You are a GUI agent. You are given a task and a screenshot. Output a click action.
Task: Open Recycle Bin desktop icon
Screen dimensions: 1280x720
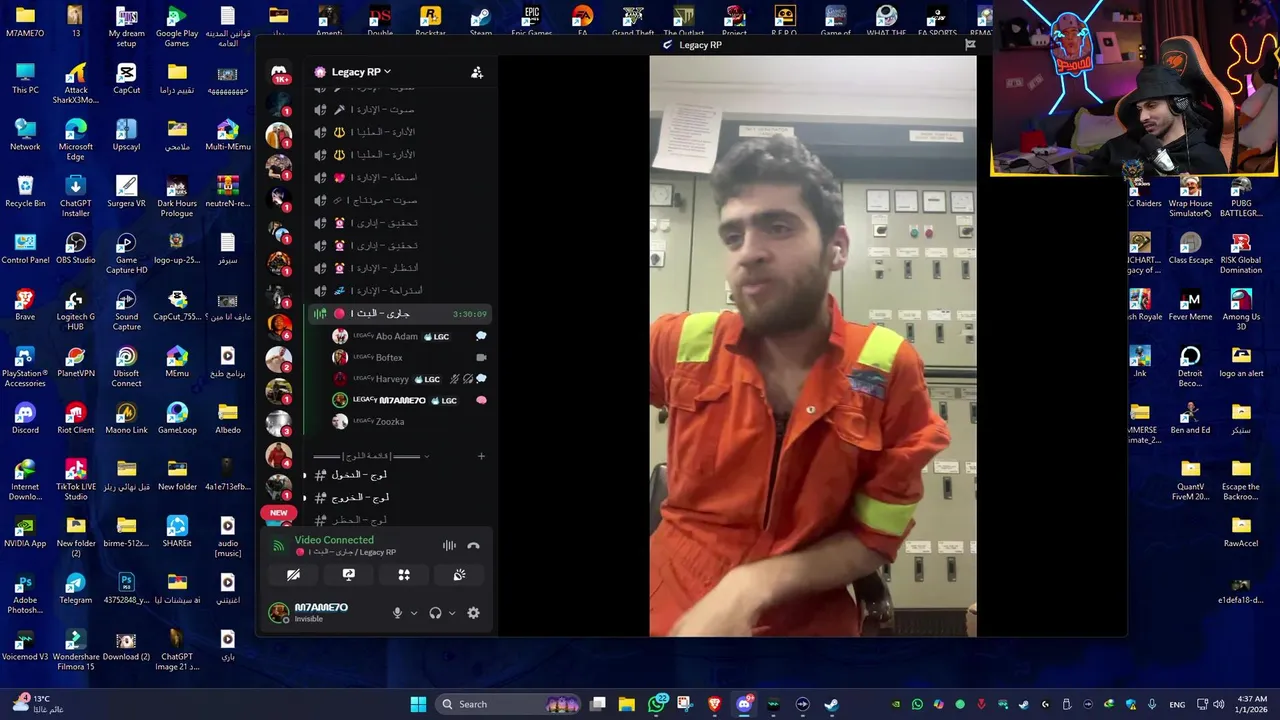pyautogui.click(x=25, y=192)
